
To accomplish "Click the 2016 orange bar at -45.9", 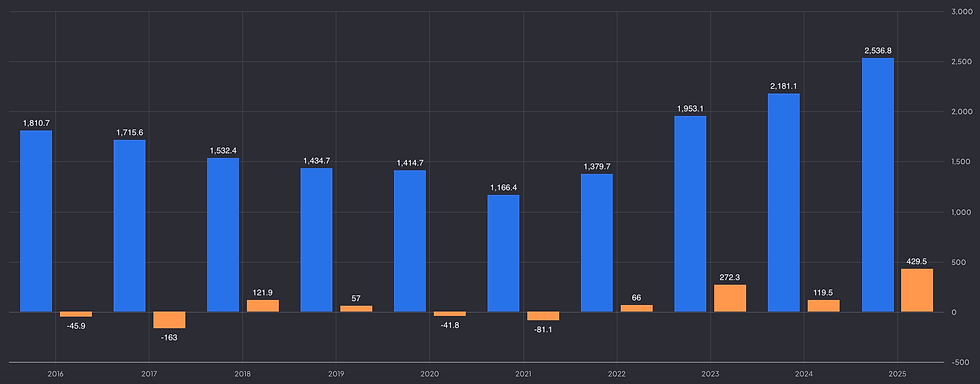I will click(x=76, y=314).
